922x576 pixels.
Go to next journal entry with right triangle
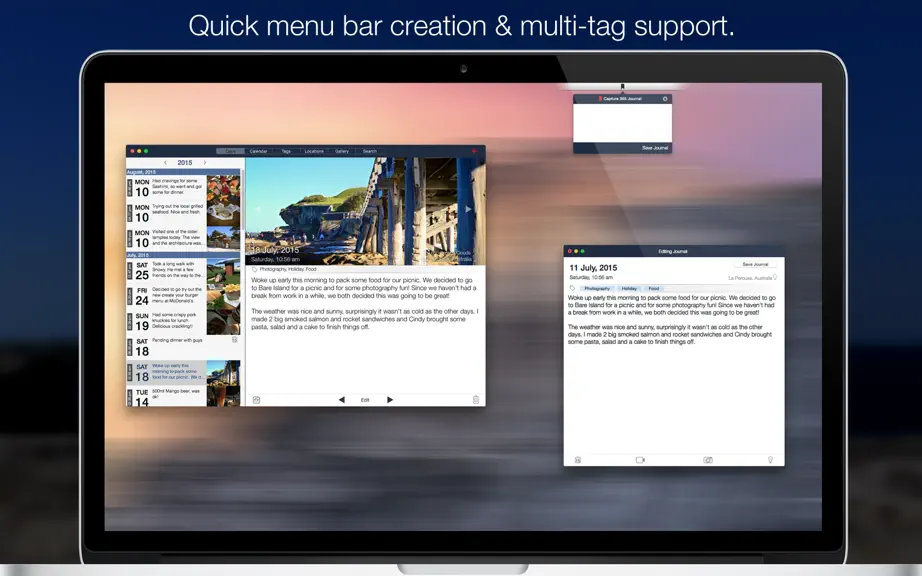390,400
